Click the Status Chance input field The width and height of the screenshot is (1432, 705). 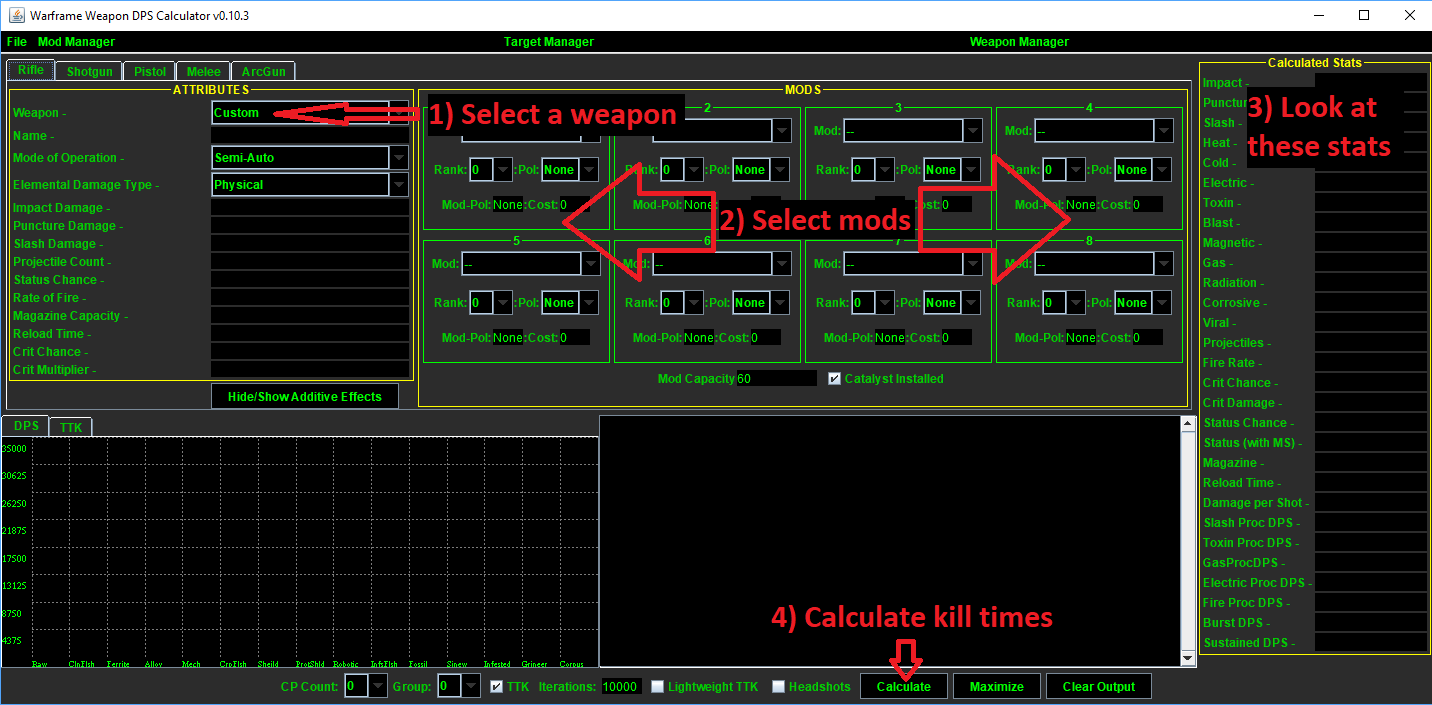(310, 280)
